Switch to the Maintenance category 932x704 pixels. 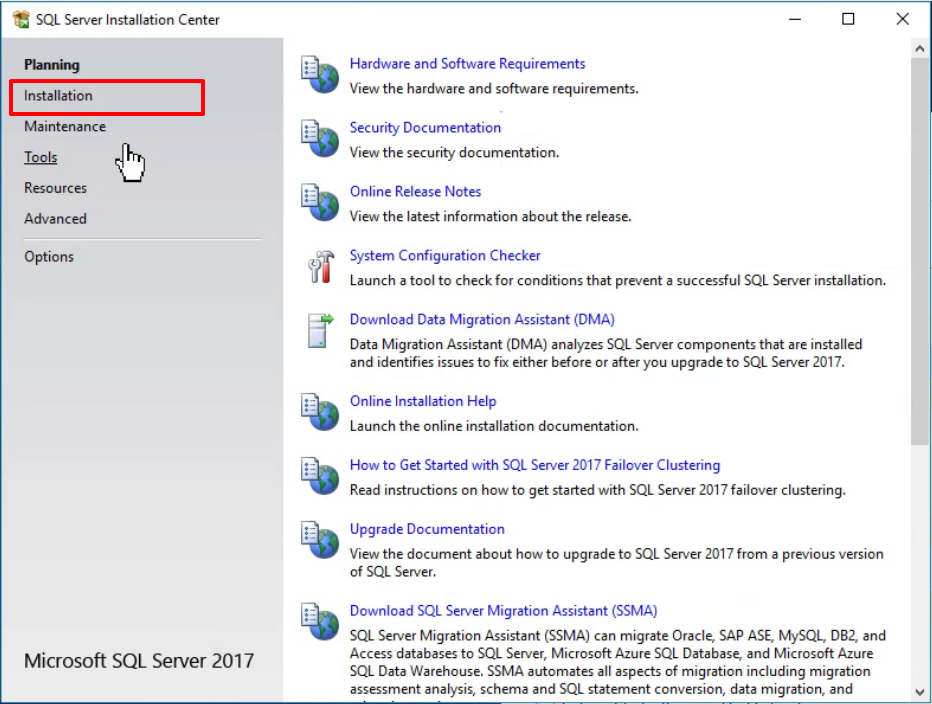coord(65,127)
